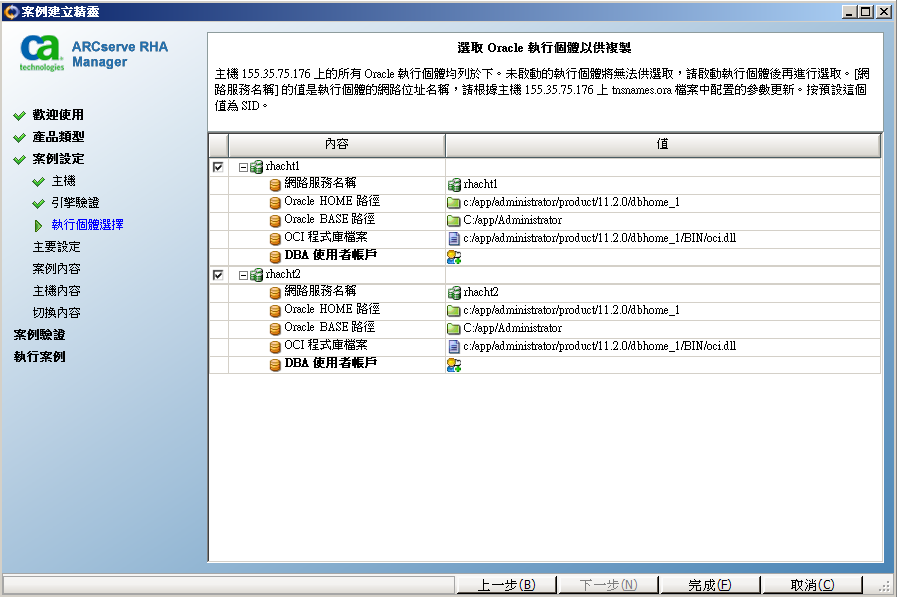Click the folder icon for rhacht1 Oracle BASE value

tap(454, 221)
